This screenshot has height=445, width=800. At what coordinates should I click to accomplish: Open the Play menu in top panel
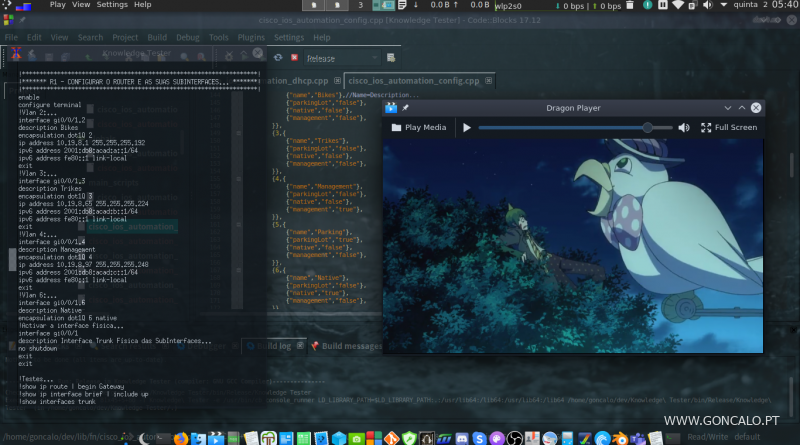(58, 5)
